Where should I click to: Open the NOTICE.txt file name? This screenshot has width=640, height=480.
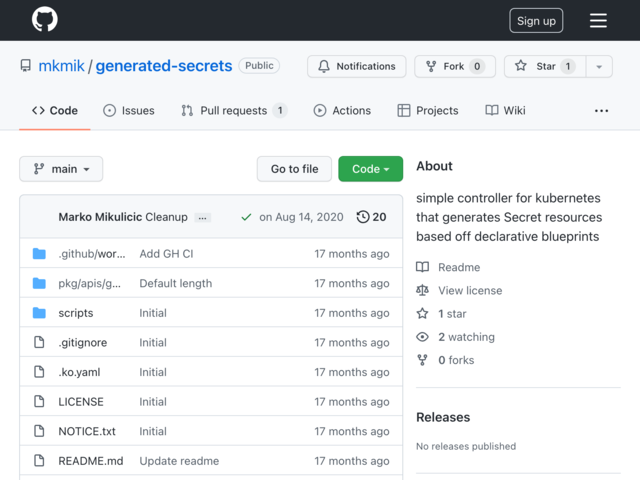[87, 431]
